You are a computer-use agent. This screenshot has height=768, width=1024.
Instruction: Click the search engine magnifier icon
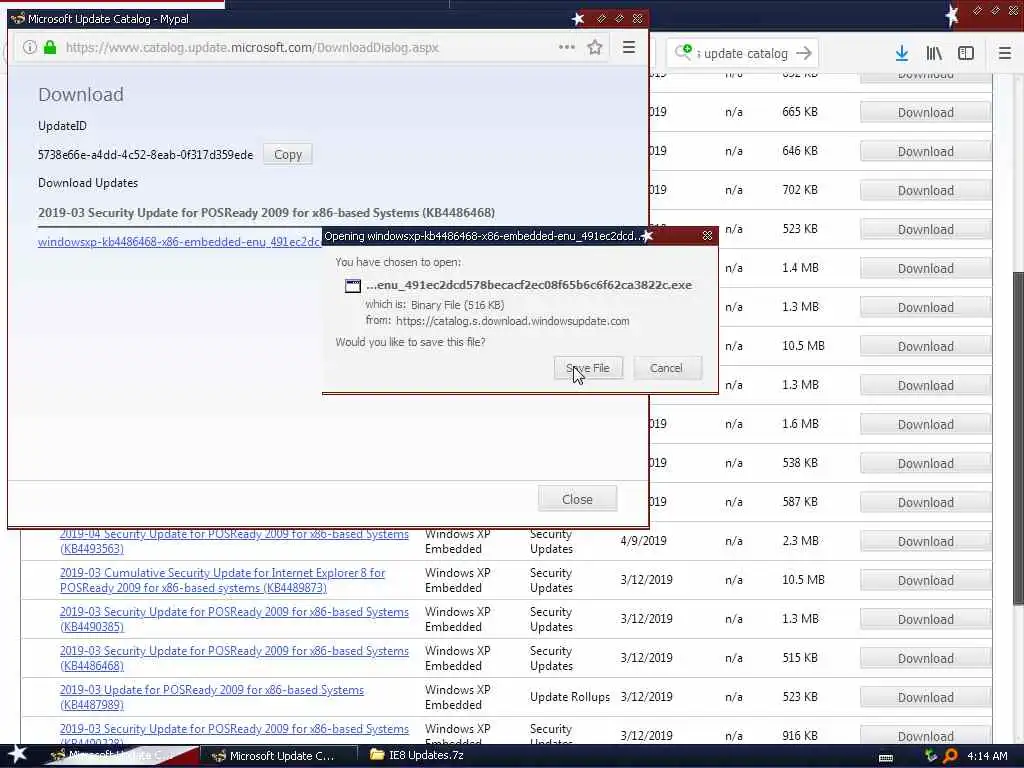click(683, 52)
